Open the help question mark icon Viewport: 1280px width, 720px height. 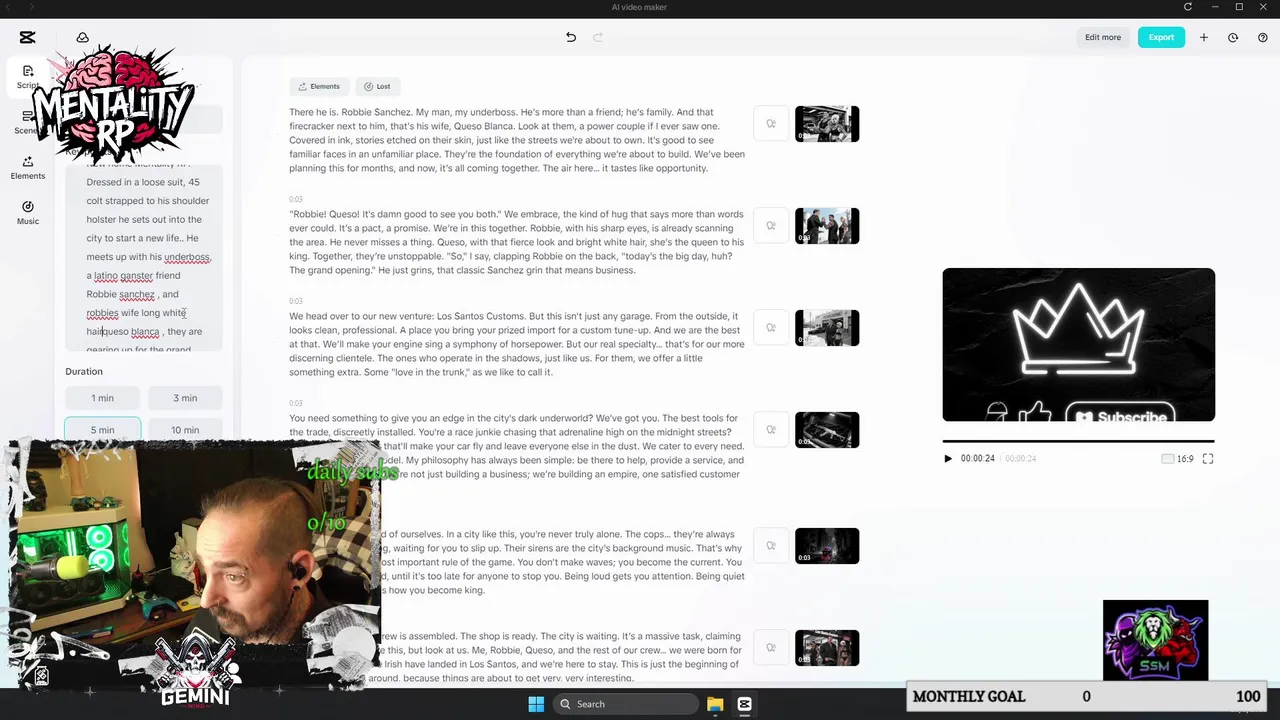pos(1262,37)
